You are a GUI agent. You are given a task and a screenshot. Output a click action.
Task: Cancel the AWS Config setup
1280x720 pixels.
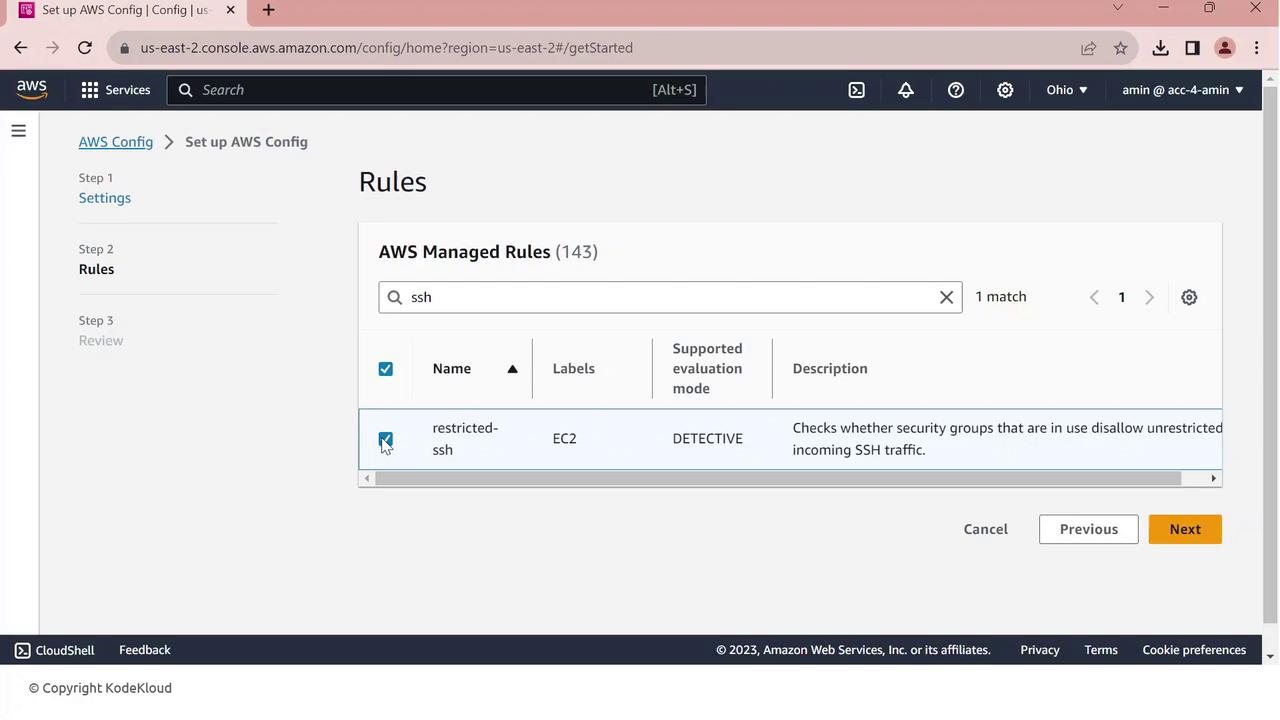tap(986, 529)
